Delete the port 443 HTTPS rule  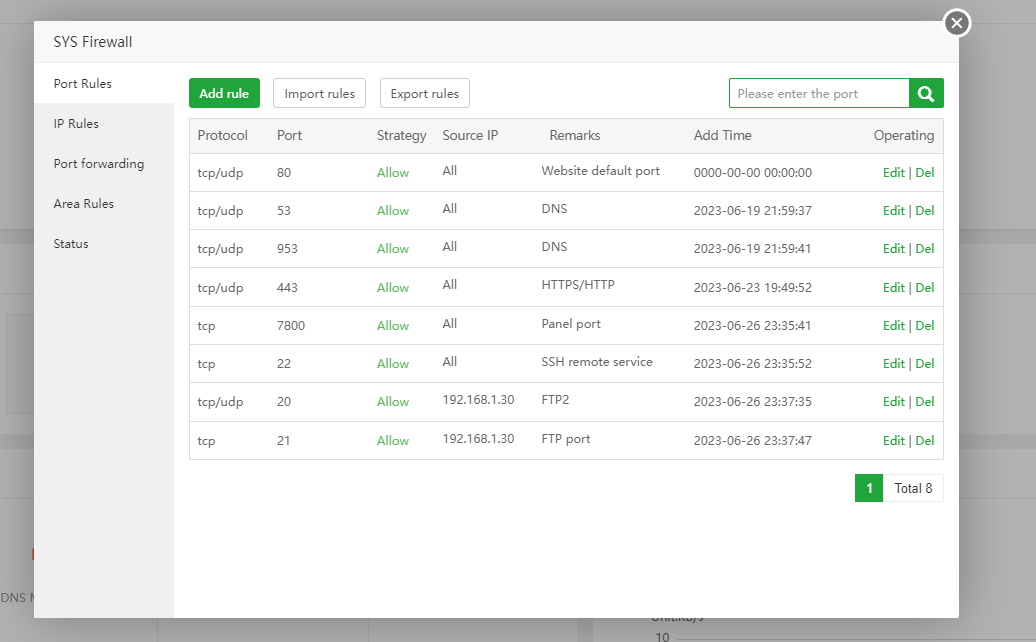coord(925,288)
